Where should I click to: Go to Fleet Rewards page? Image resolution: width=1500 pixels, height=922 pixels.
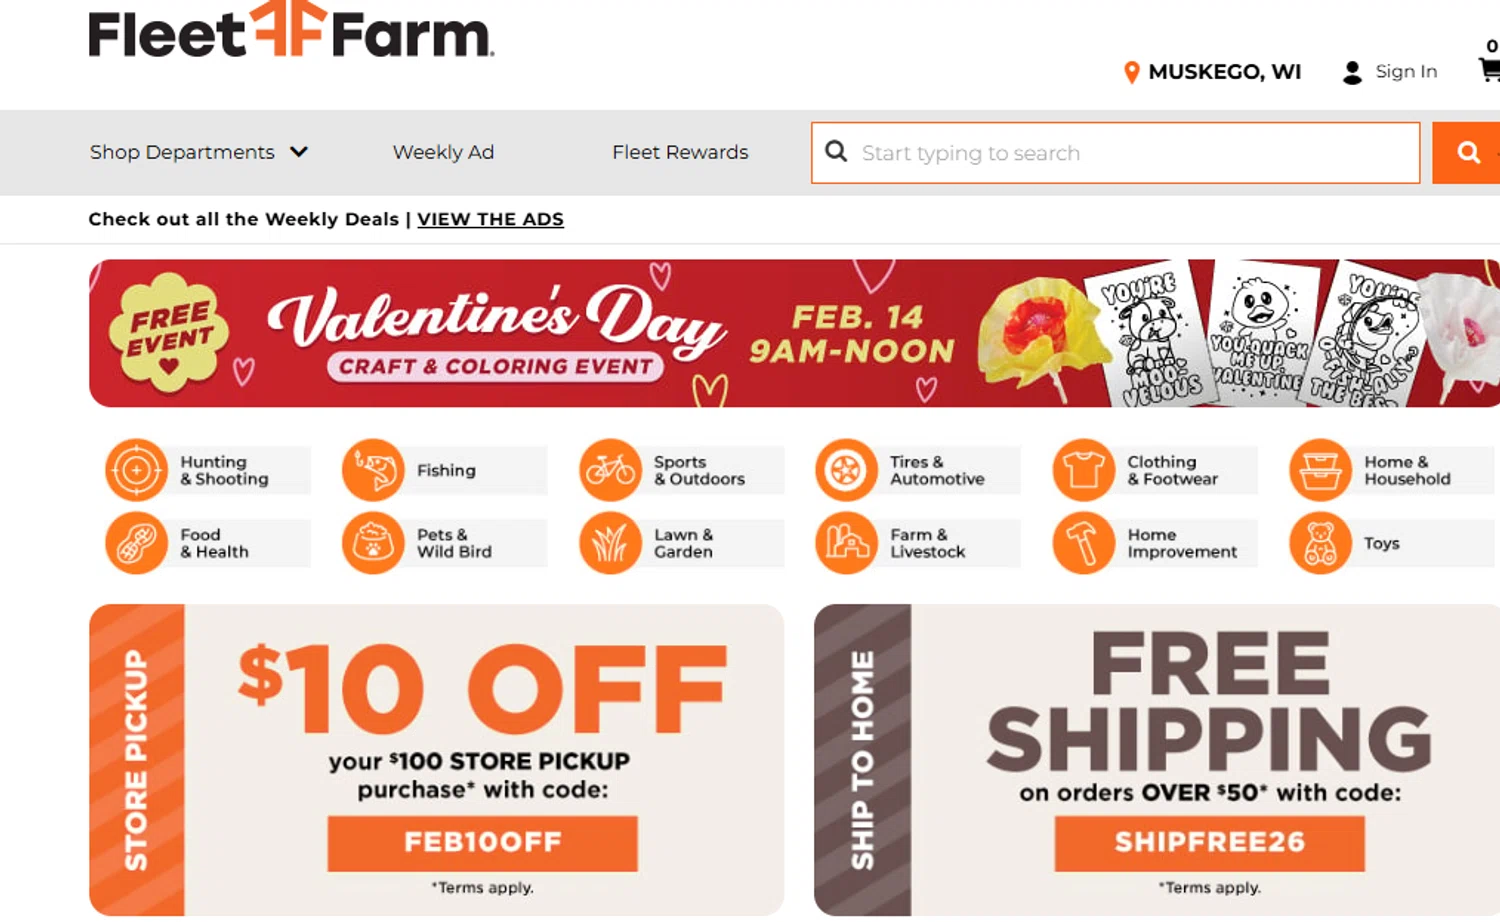point(680,152)
